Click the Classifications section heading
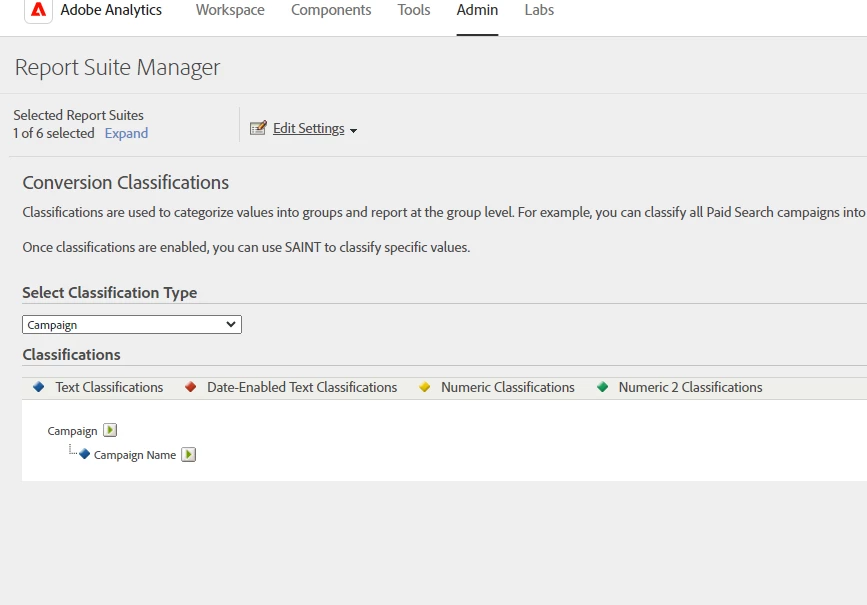Screen dimensions: 867x605 71,354
